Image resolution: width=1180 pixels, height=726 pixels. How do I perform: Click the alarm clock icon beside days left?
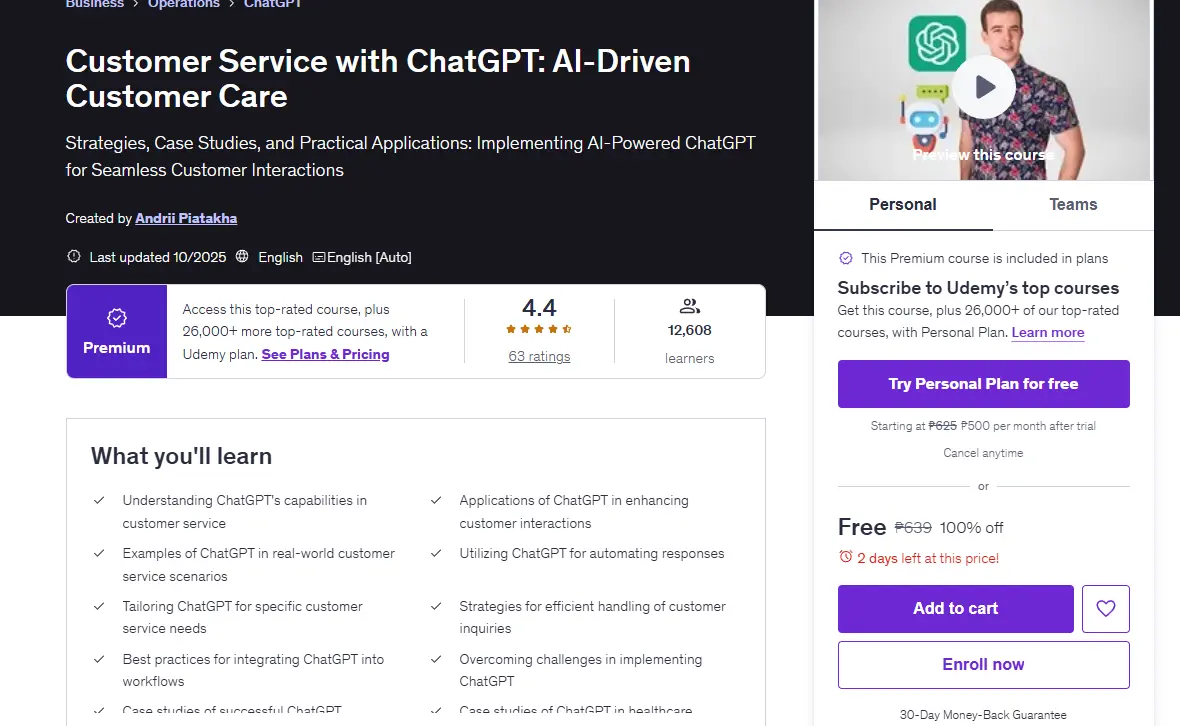pos(845,557)
